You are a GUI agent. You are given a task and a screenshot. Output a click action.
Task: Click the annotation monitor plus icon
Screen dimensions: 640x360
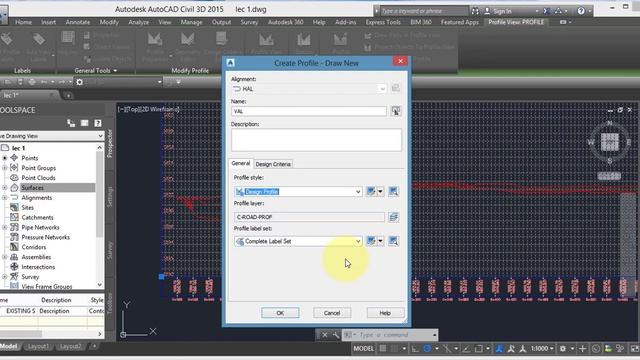tap(582, 349)
